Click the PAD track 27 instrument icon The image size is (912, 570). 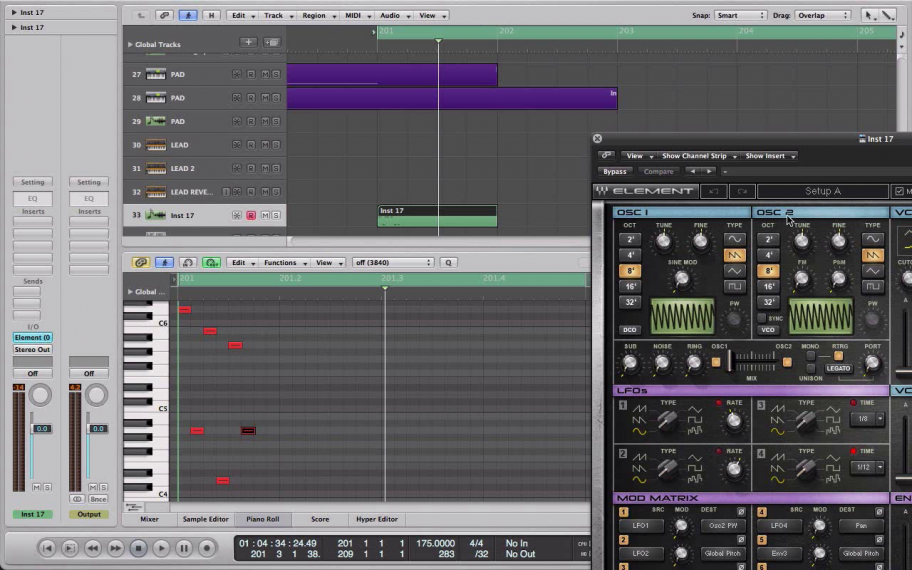[x=155, y=74]
